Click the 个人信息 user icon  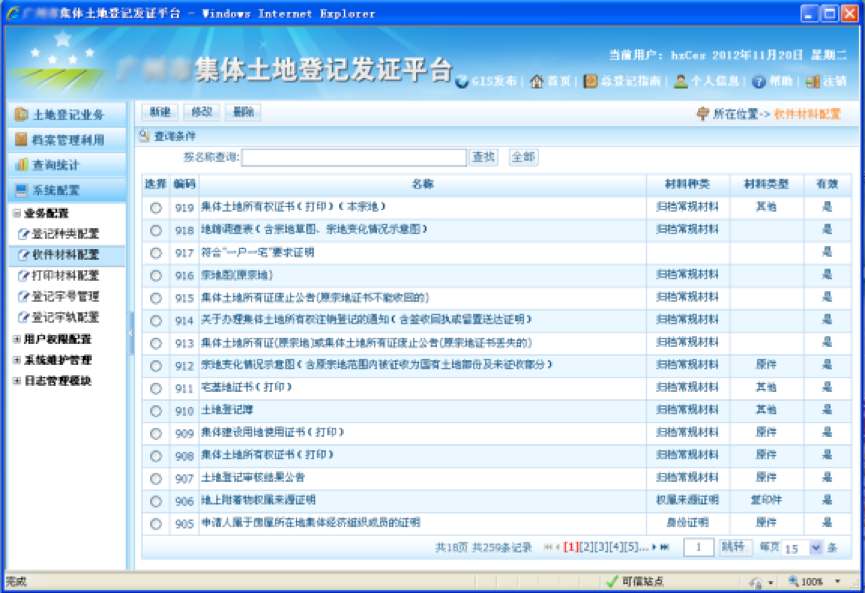(681, 82)
